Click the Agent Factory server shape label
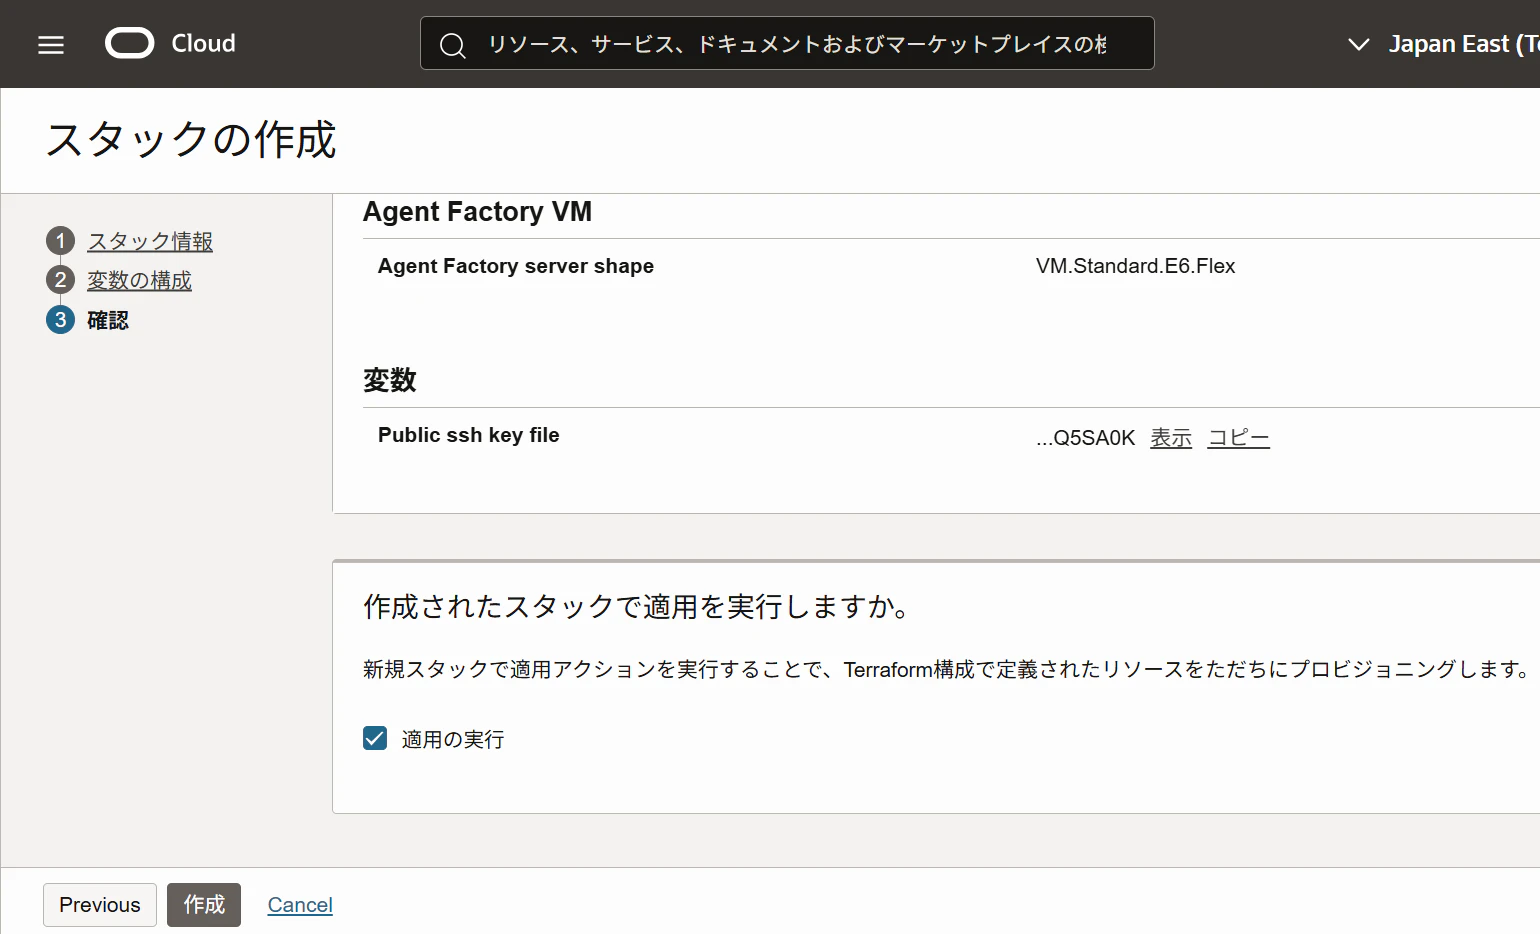Viewport: 1540px width, 934px height. [x=516, y=266]
